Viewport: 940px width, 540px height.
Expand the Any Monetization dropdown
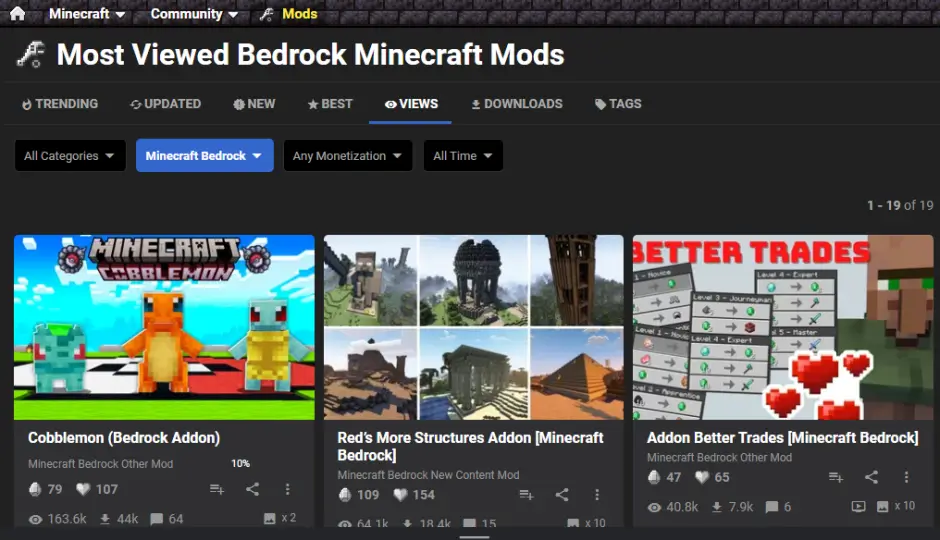click(x=348, y=156)
